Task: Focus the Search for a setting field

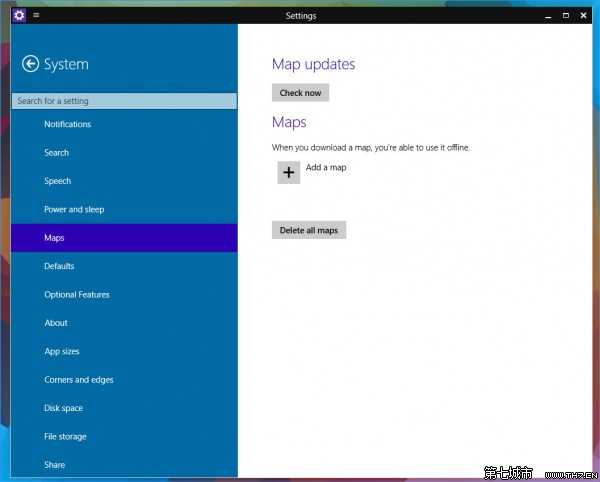Action: [124, 101]
